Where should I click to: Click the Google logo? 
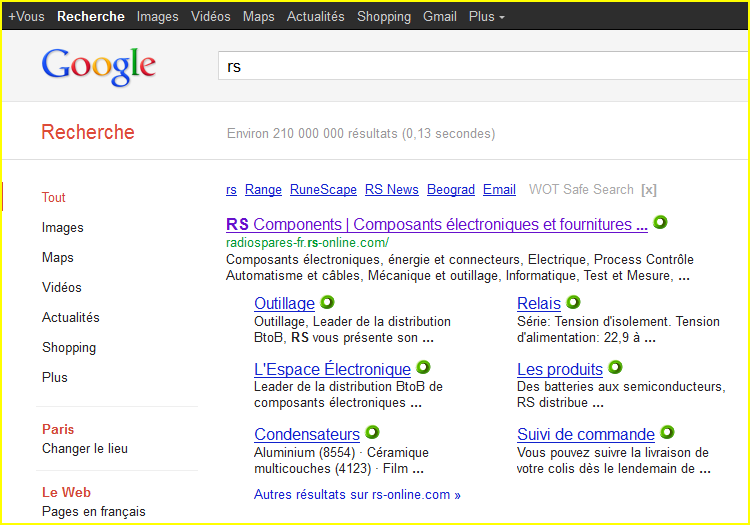[99, 66]
